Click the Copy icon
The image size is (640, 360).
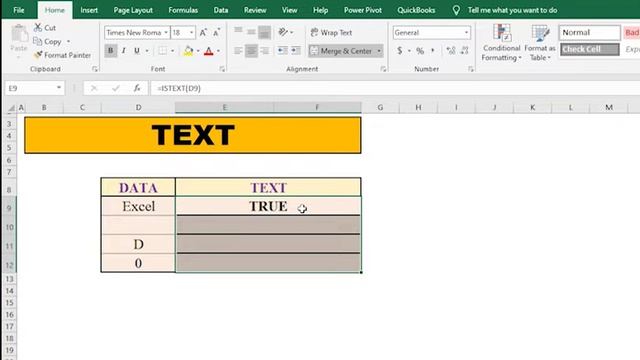[38, 41]
